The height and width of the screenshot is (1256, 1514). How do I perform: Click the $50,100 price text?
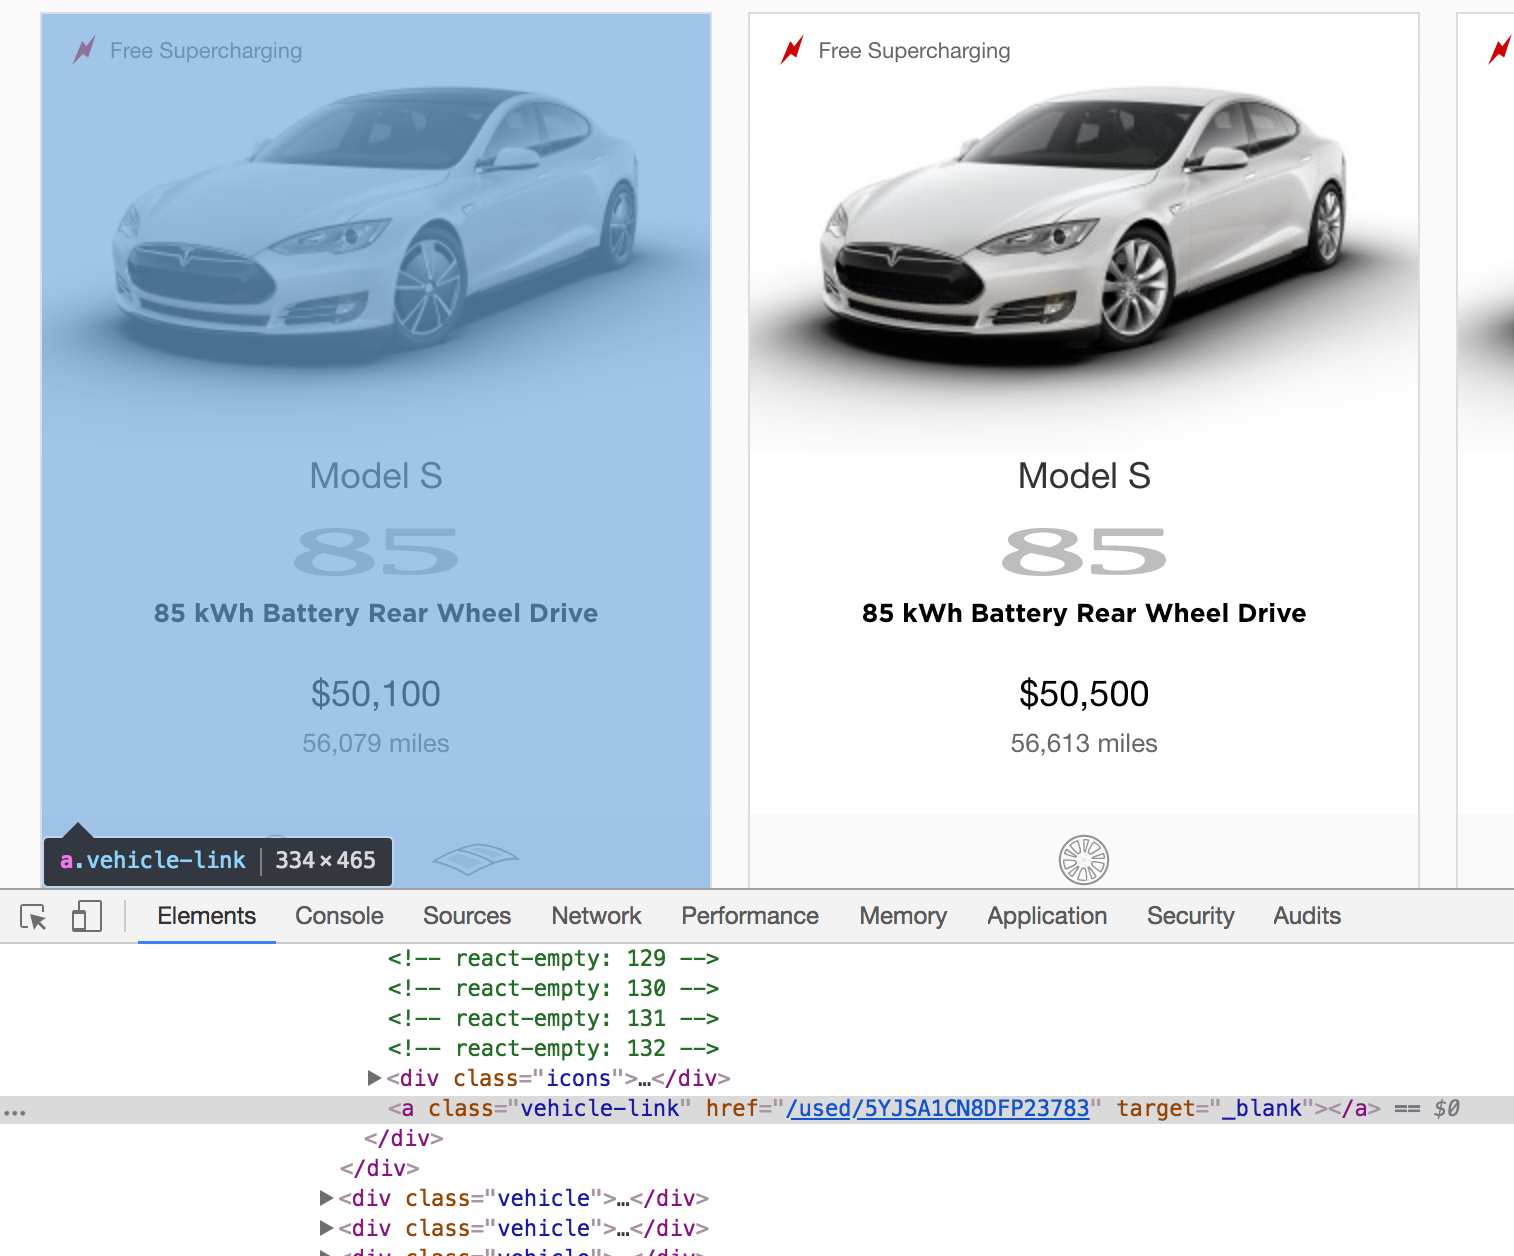376,694
